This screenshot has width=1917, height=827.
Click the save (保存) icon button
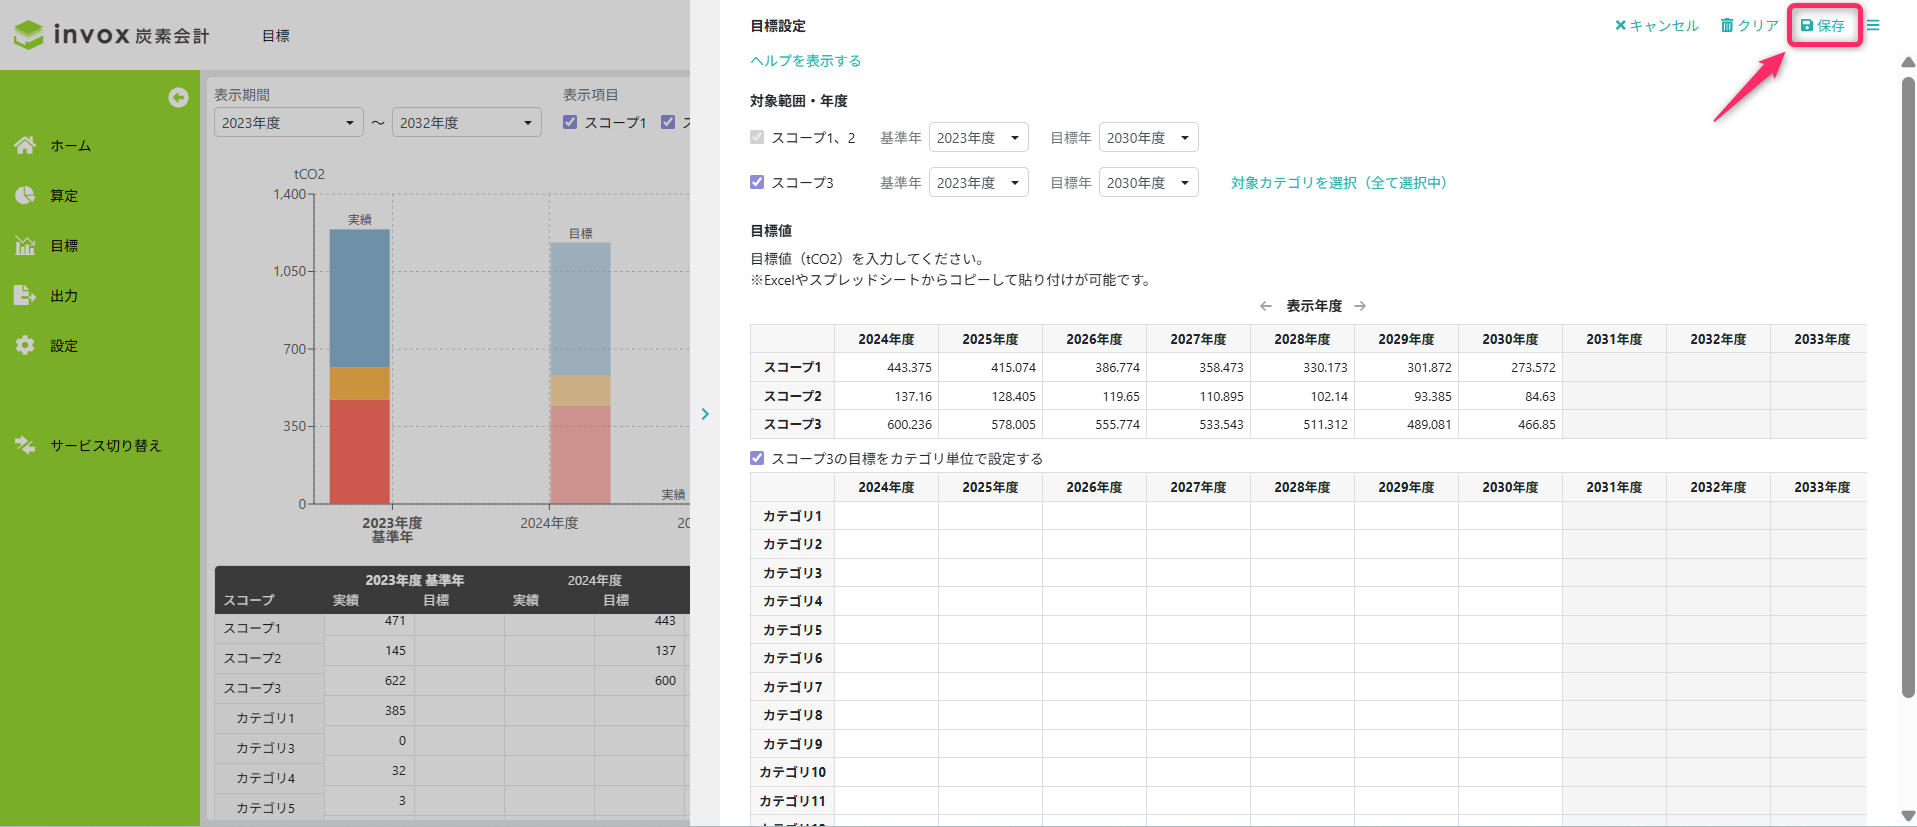pos(1807,26)
